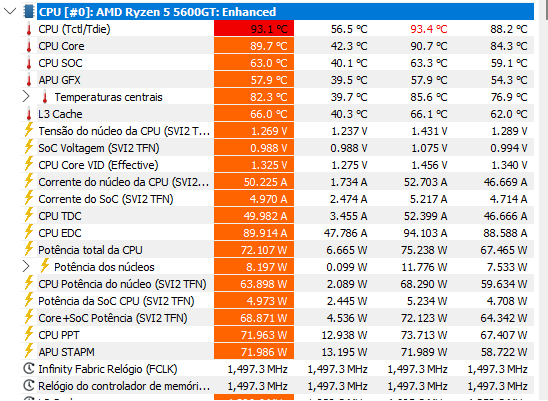The image size is (548, 401).
Task: Click lightning icon beside Potência dos núcleos
Action: [44, 266]
